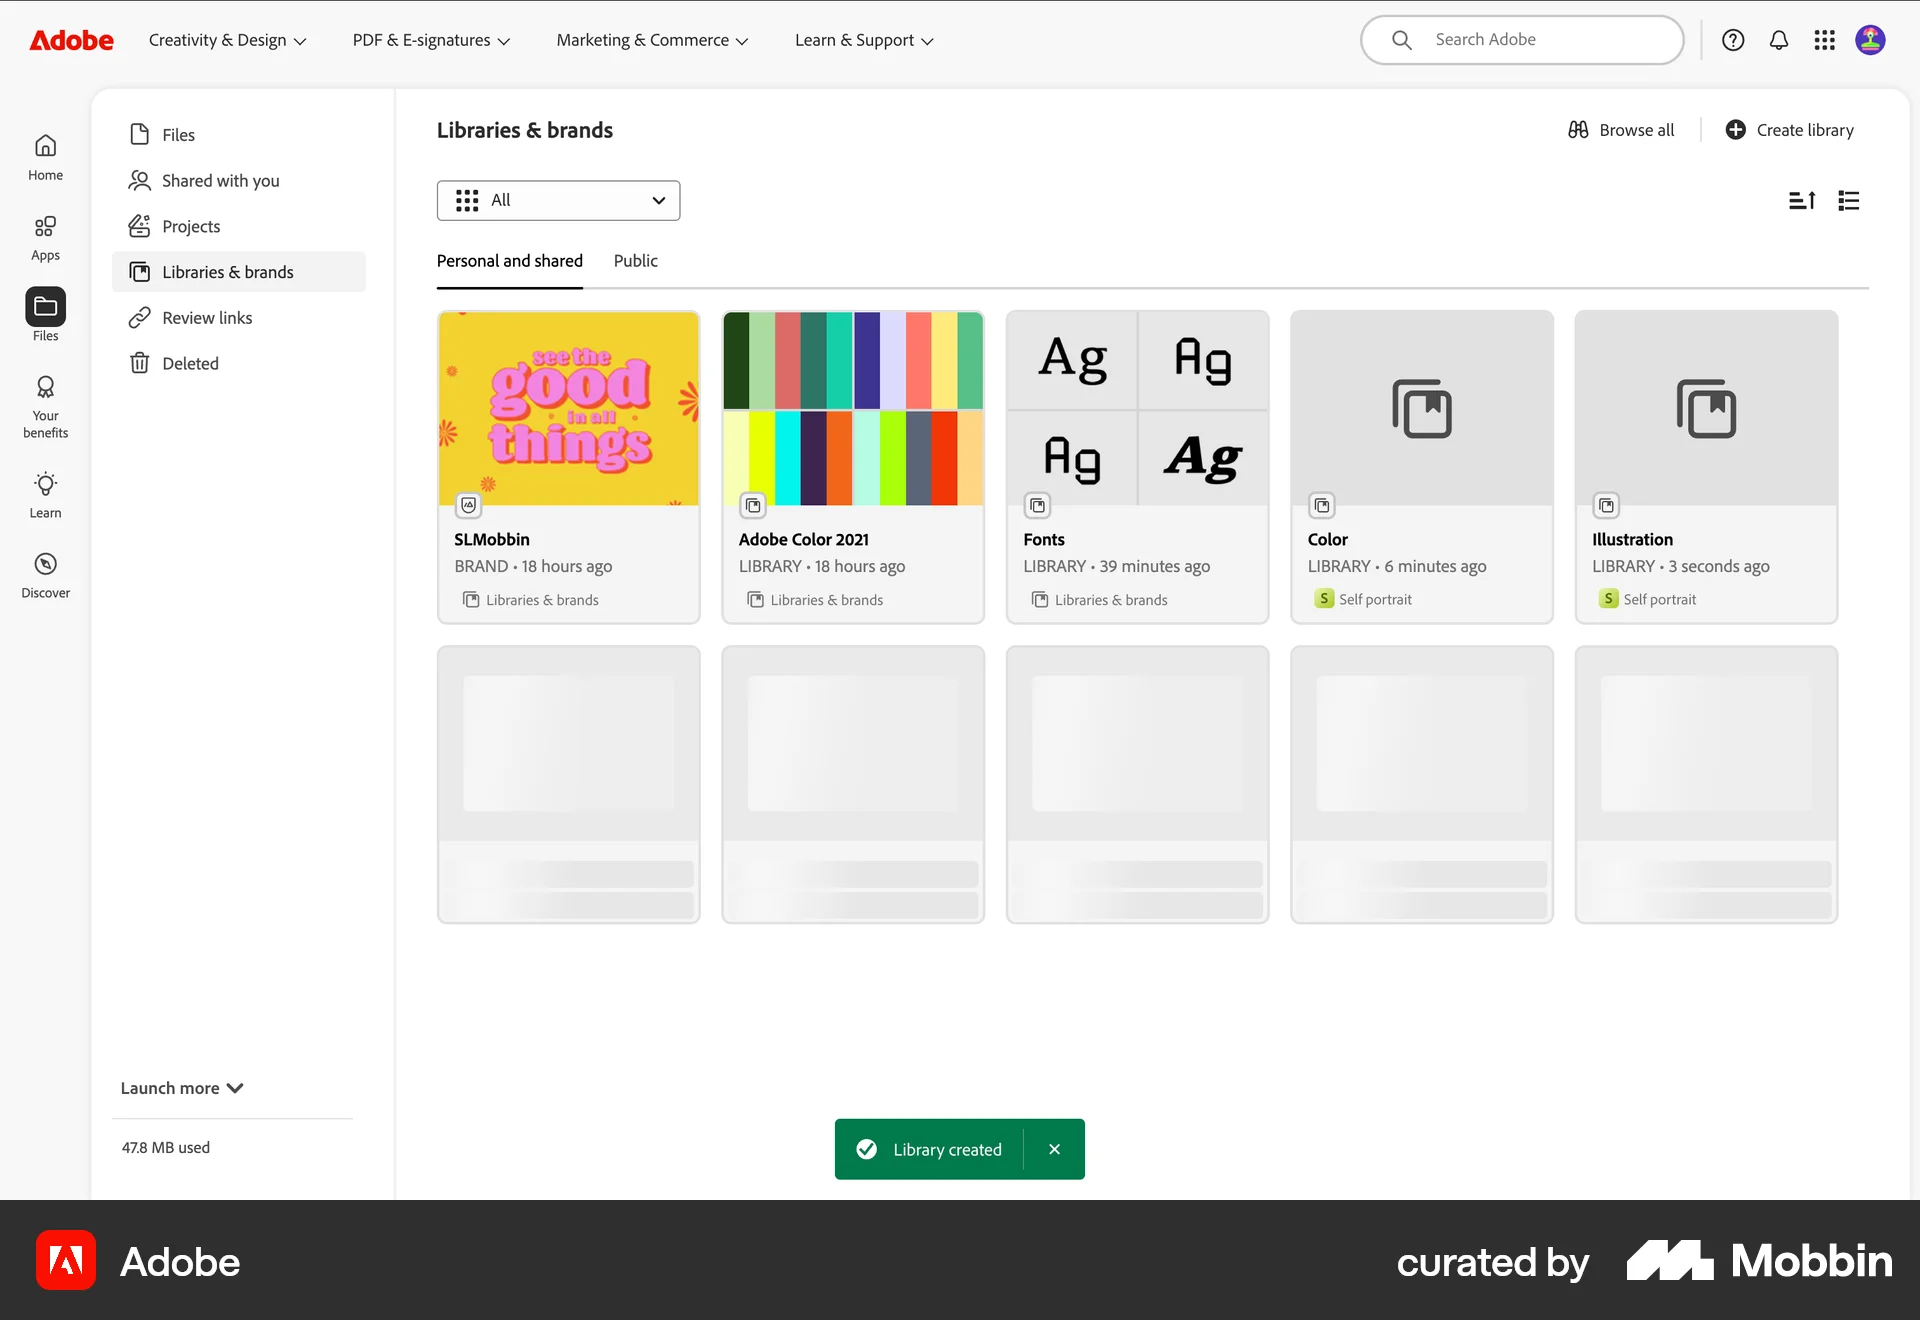Open Your benefits panel
Screen dimensions: 1920x1320
(45, 405)
